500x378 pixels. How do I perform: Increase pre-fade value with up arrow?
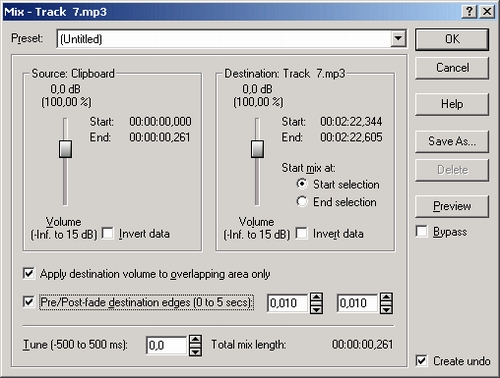point(316,298)
